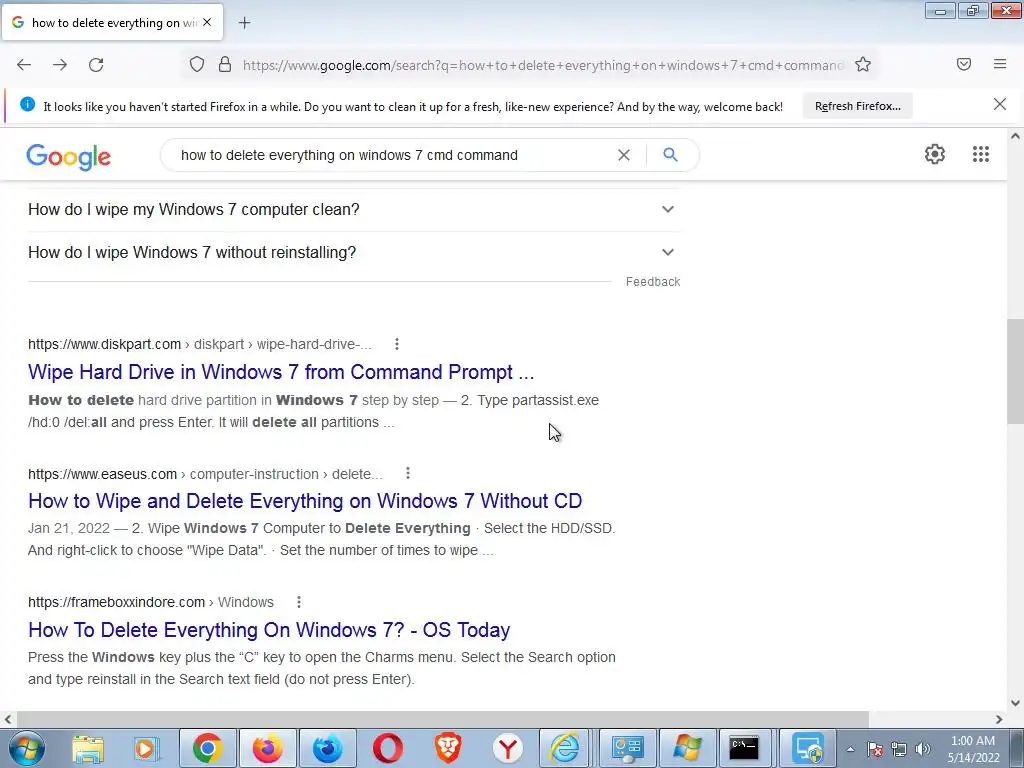Image resolution: width=1024 pixels, height=768 pixels.
Task: Click inside the Google search box
Action: [392, 155]
